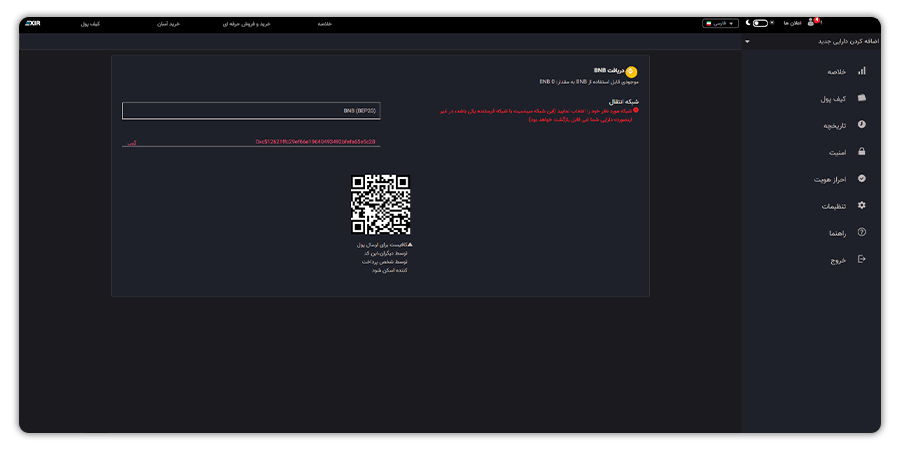Open تنظیمات in the sidebar
The image size is (900, 450).
click(x=834, y=206)
